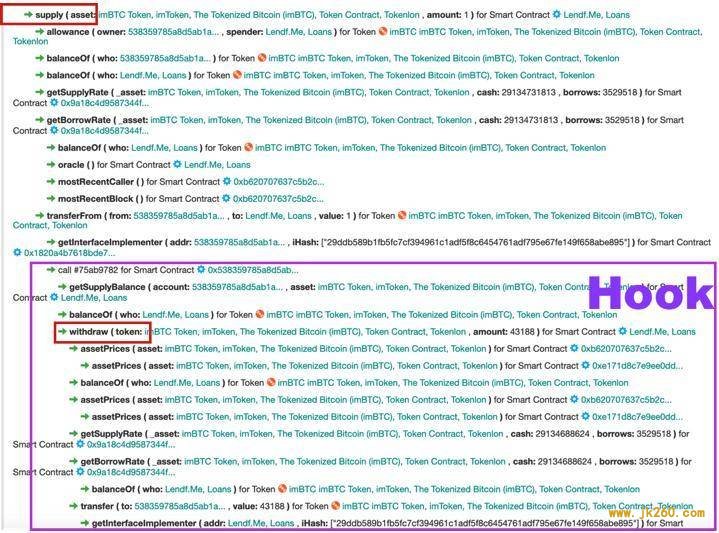This screenshot has height=533, width=719.
Task: Open 0xb620707637c5b2c link in mostRecentCaller row
Action: [278, 182]
